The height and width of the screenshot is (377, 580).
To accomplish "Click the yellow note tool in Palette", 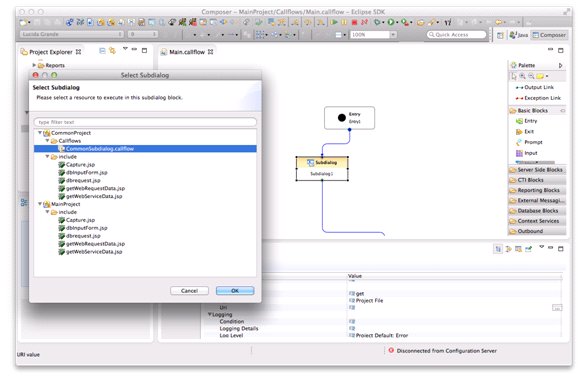I will click(x=540, y=76).
